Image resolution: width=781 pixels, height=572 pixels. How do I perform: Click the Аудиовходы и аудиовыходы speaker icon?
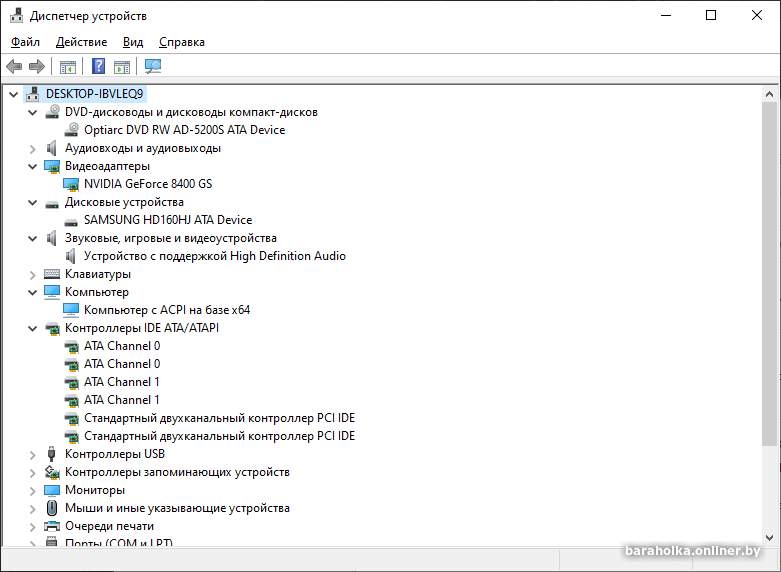click(x=51, y=148)
